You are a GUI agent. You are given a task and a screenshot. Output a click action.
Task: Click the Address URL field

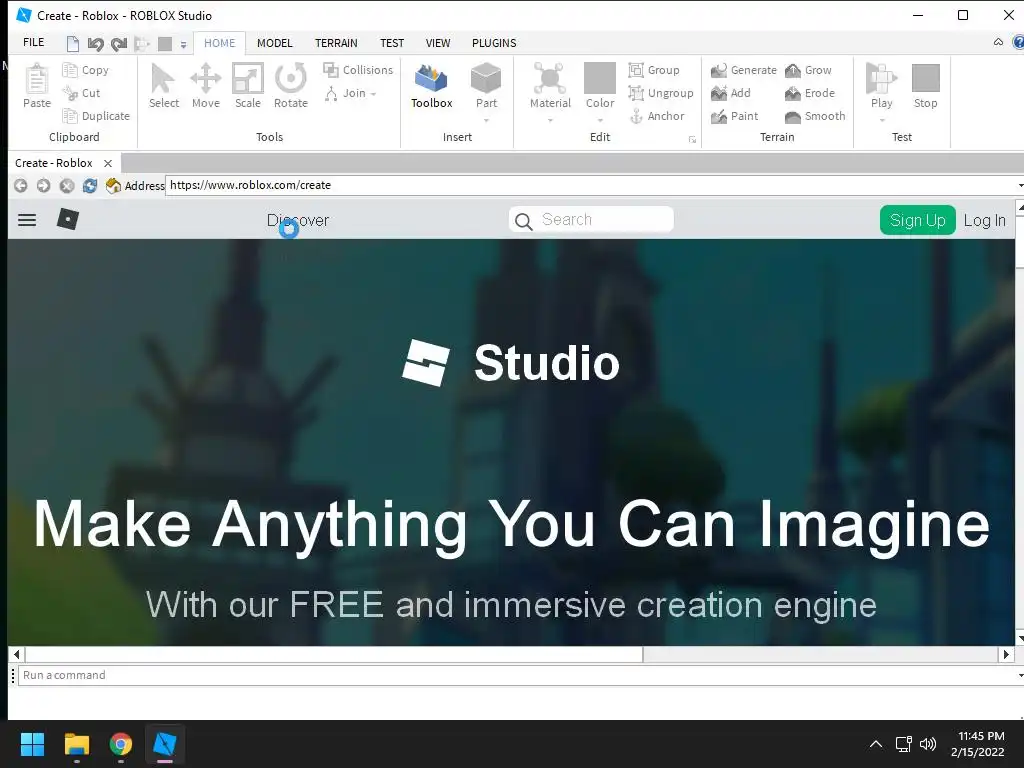593,185
